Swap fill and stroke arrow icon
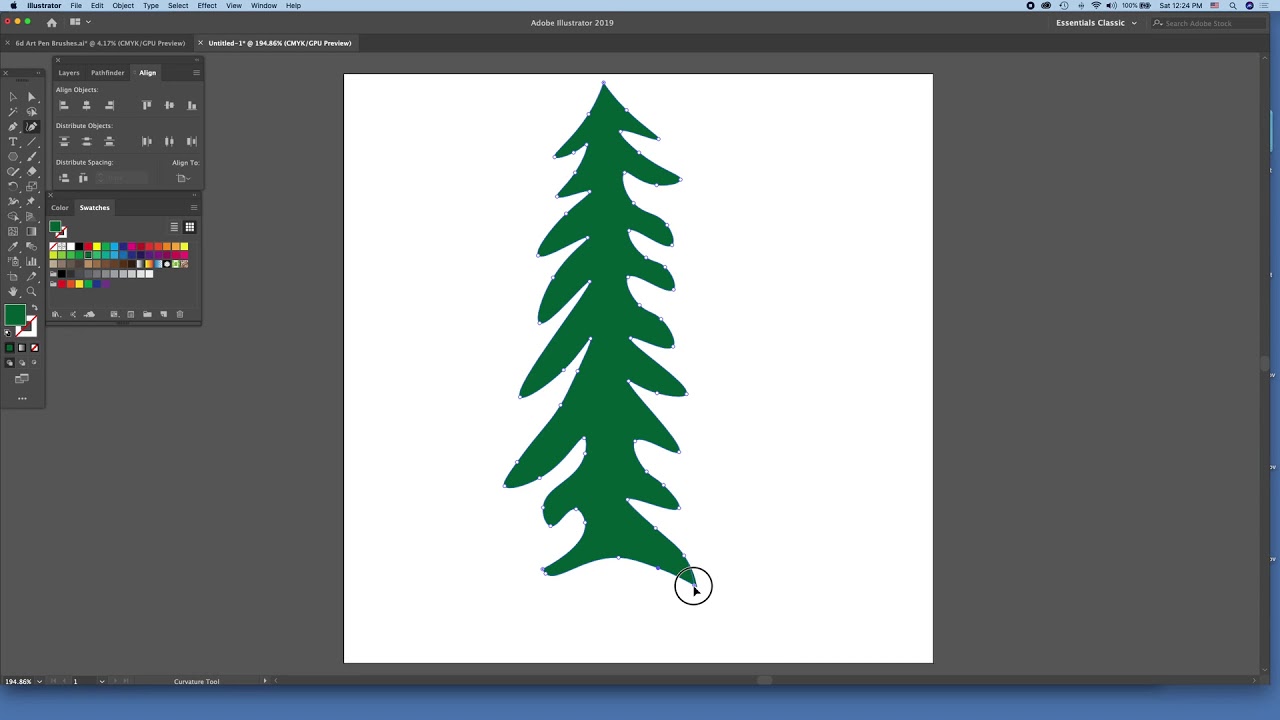This screenshot has height=720, width=1280. (35, 307)
